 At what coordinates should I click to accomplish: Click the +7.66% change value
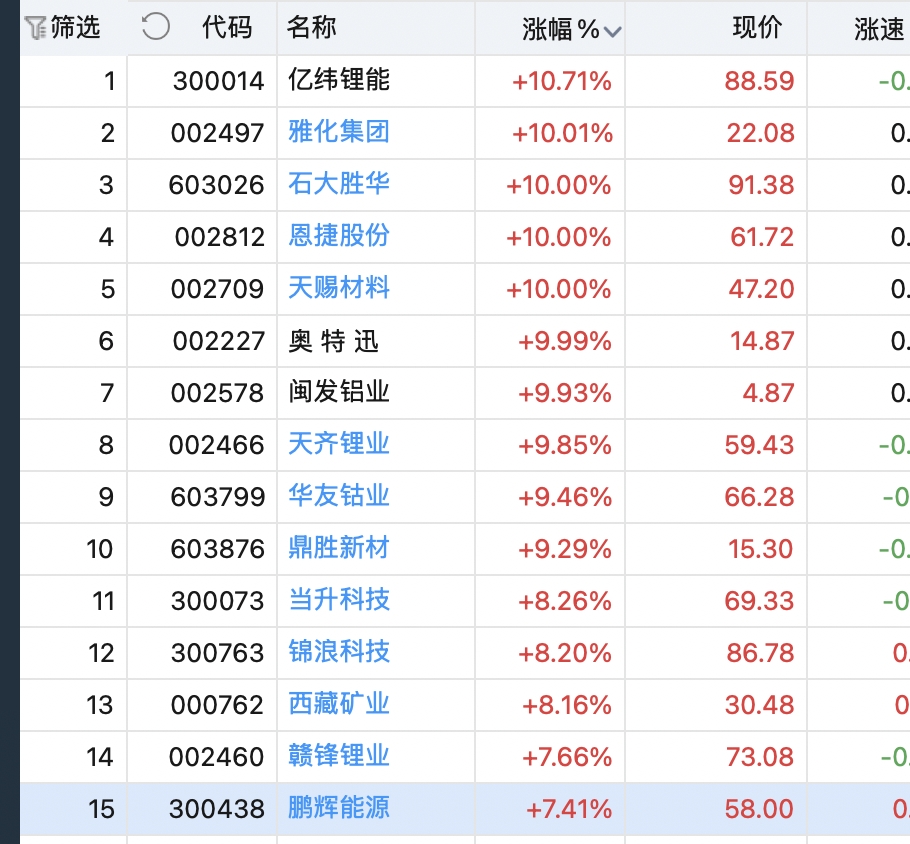click(566, 758)
